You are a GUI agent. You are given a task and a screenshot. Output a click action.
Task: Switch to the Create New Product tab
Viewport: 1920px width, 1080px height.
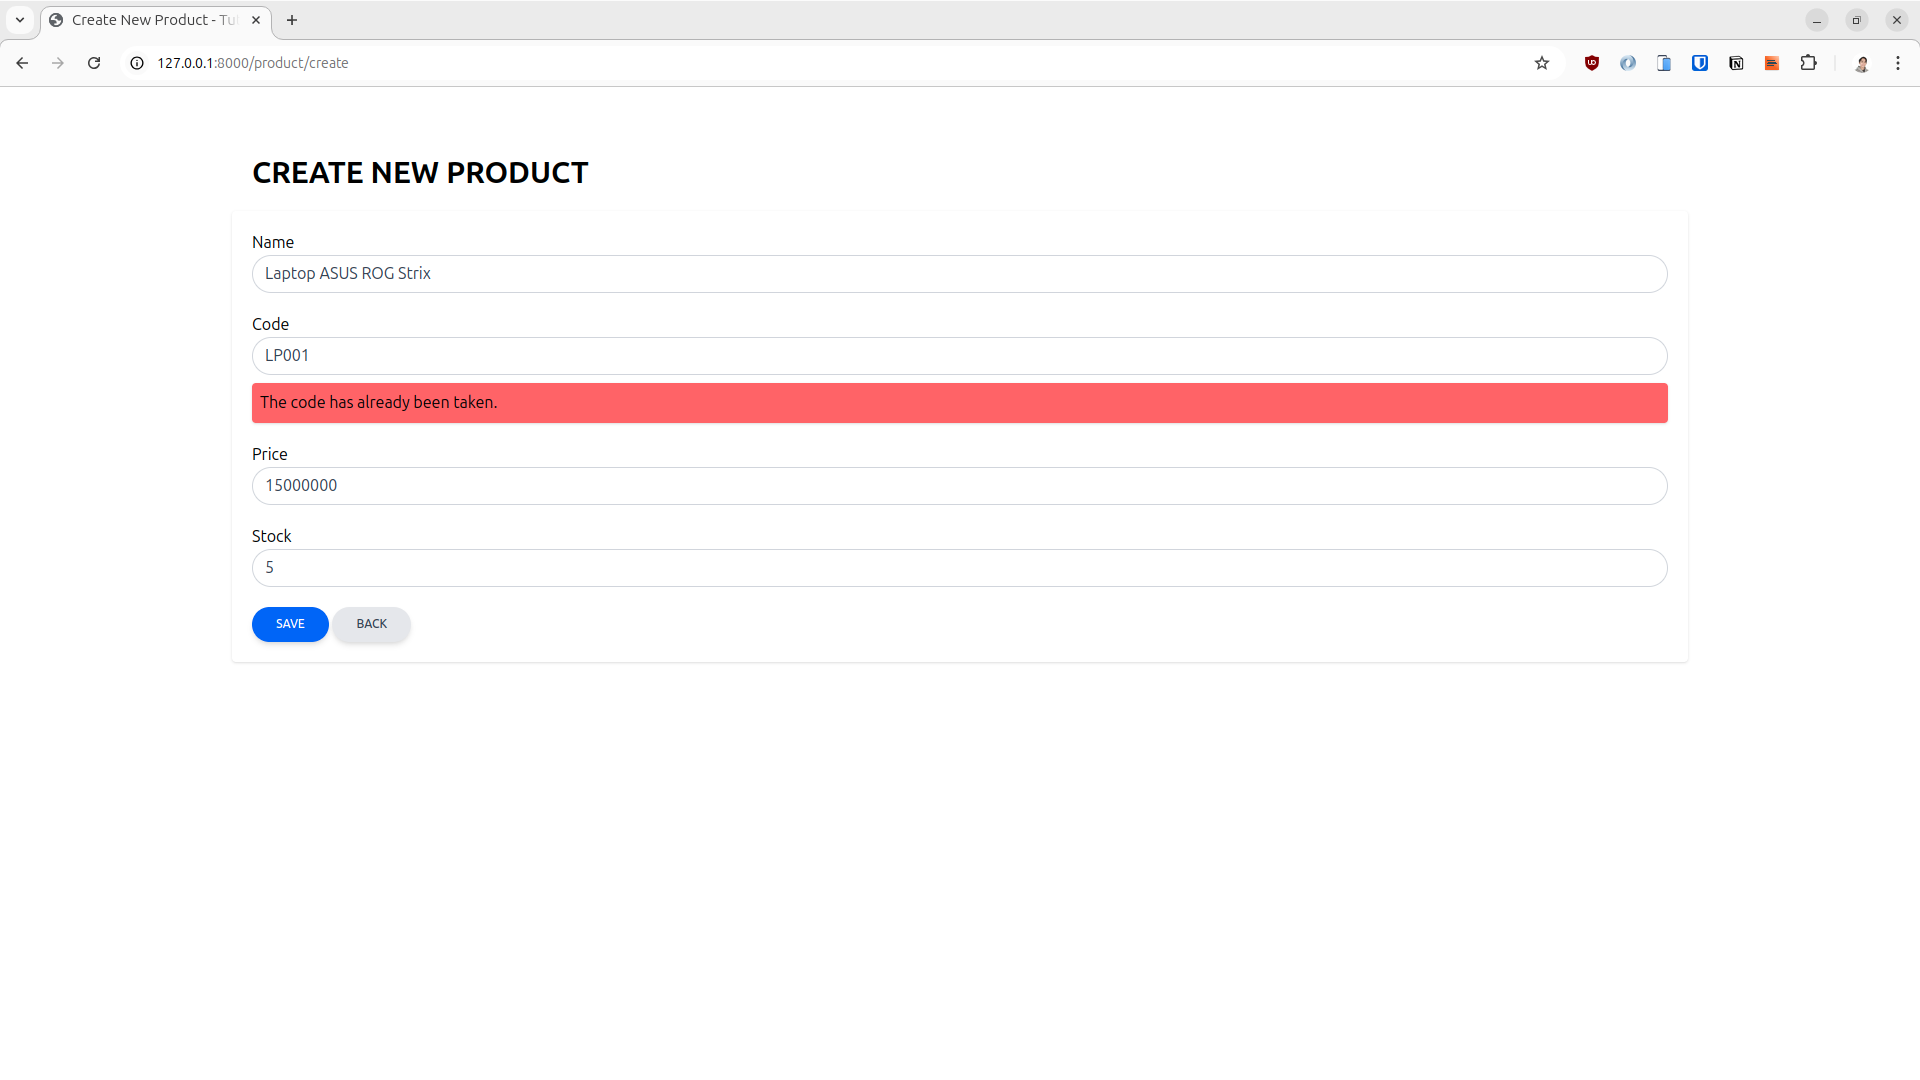pos(150,20)
